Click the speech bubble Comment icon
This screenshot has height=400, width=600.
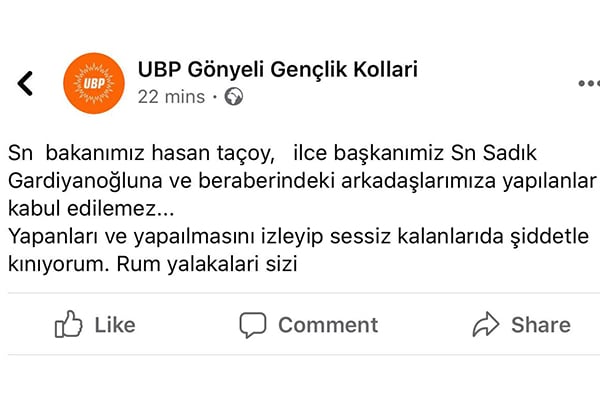(253, 324)
